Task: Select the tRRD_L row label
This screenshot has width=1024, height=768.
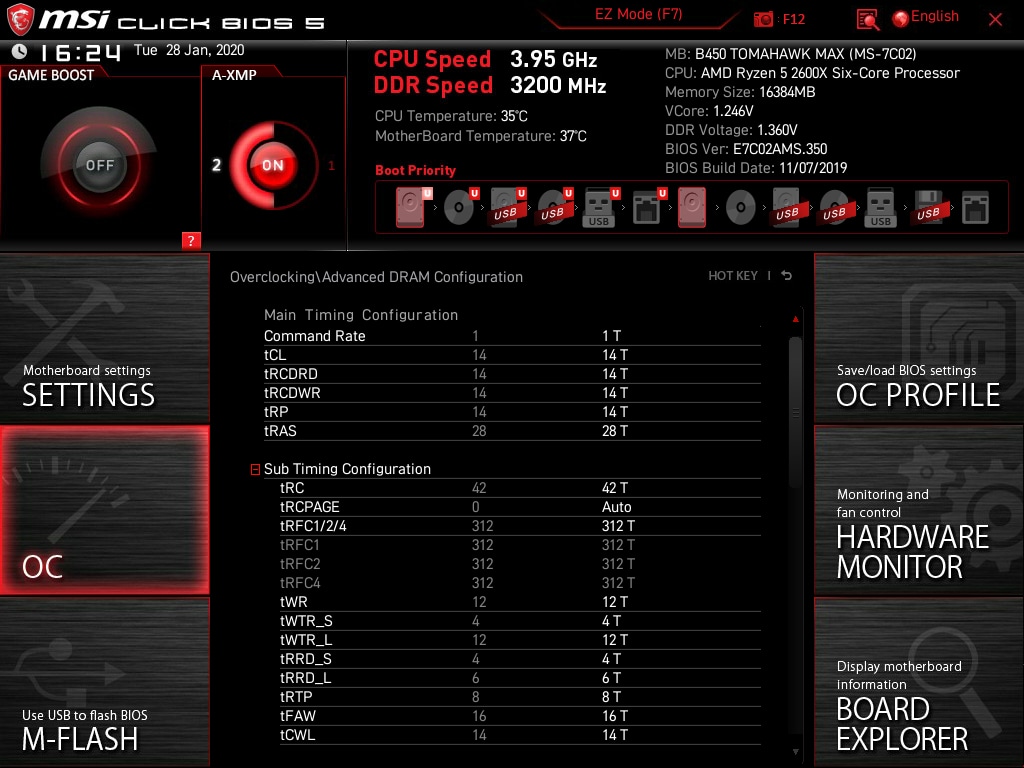Action: [x=306, y=678]
